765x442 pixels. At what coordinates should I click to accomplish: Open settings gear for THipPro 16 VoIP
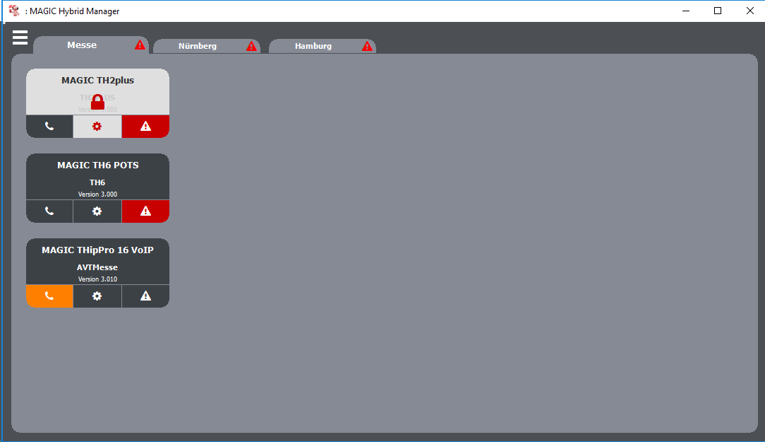[x=97, y=296]
